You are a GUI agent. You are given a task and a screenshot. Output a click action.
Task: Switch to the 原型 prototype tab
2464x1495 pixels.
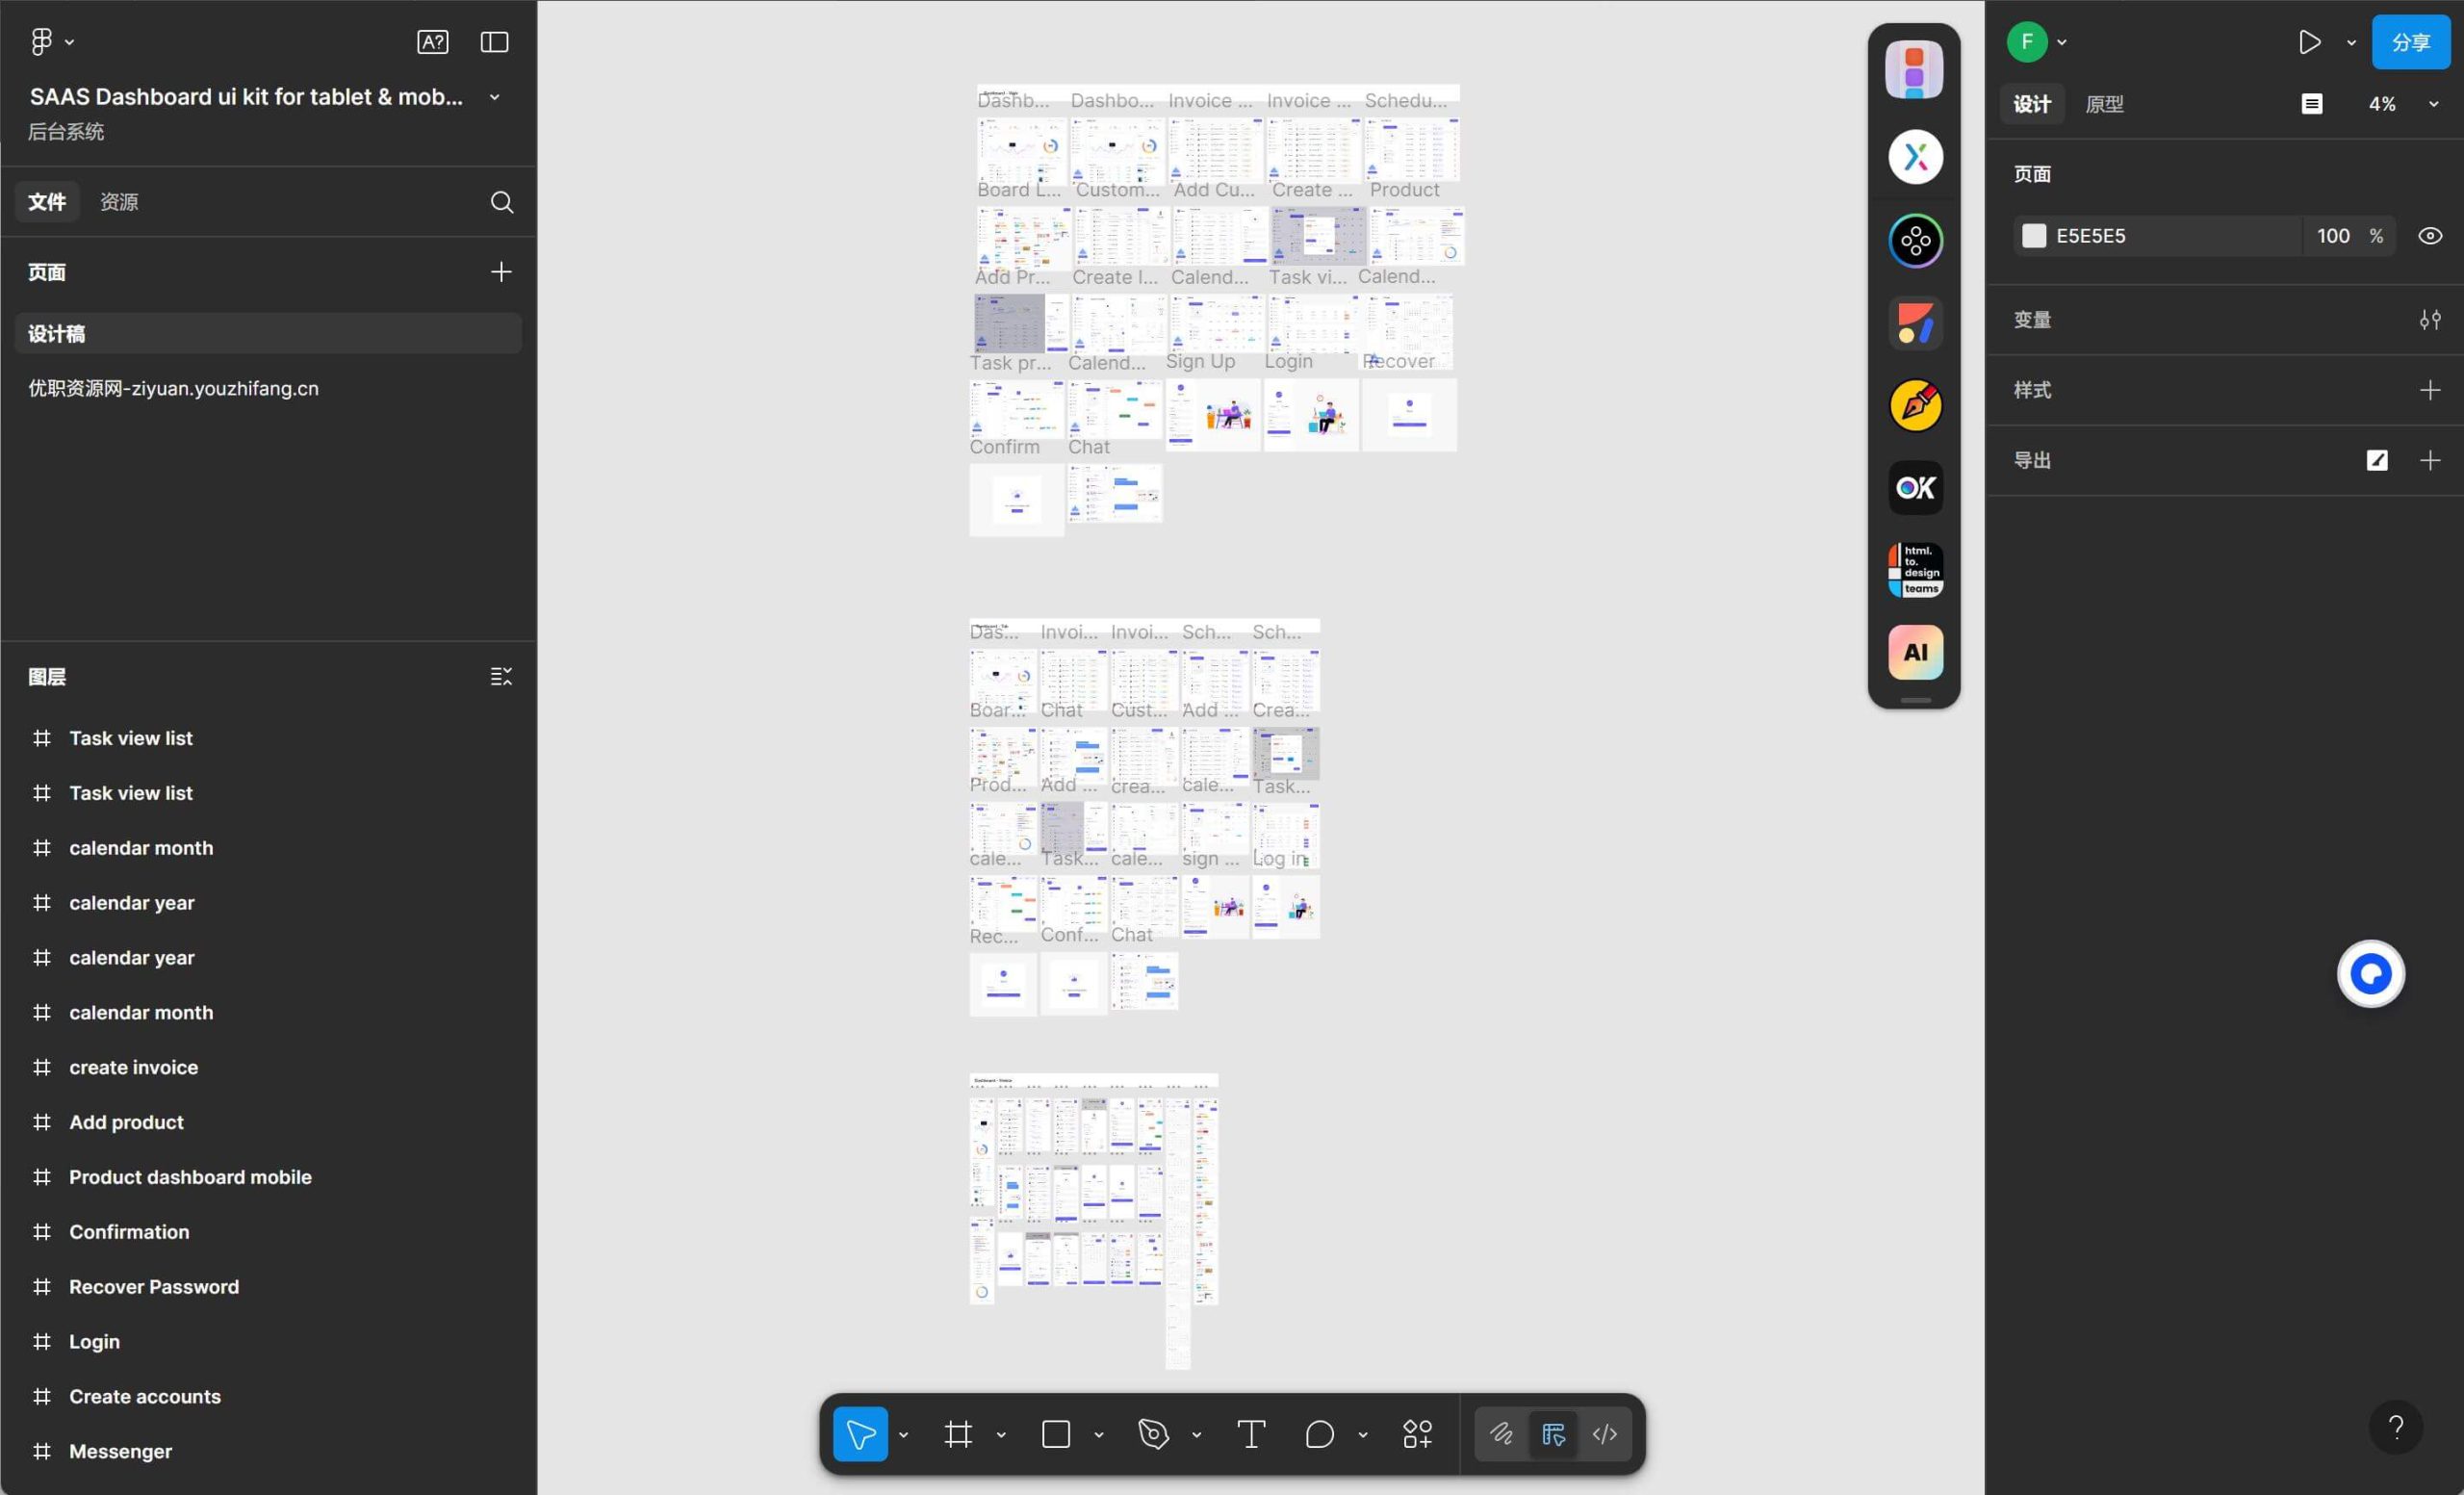2104,104
